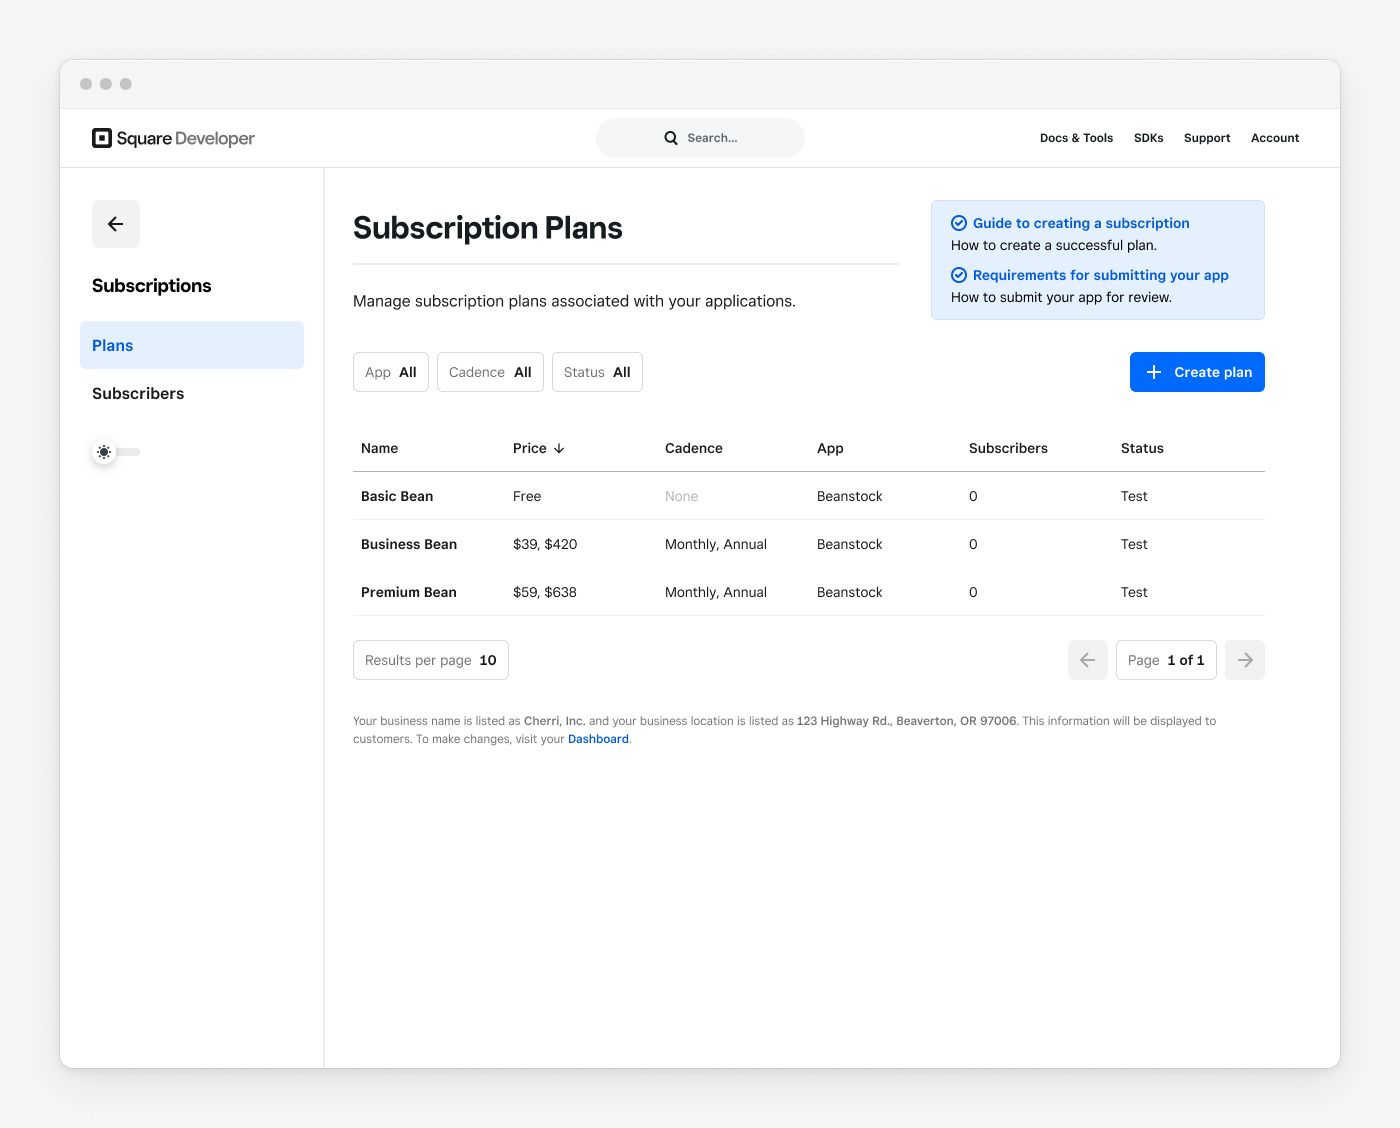Click the plus icon in Create plan

coord(1154,372)
